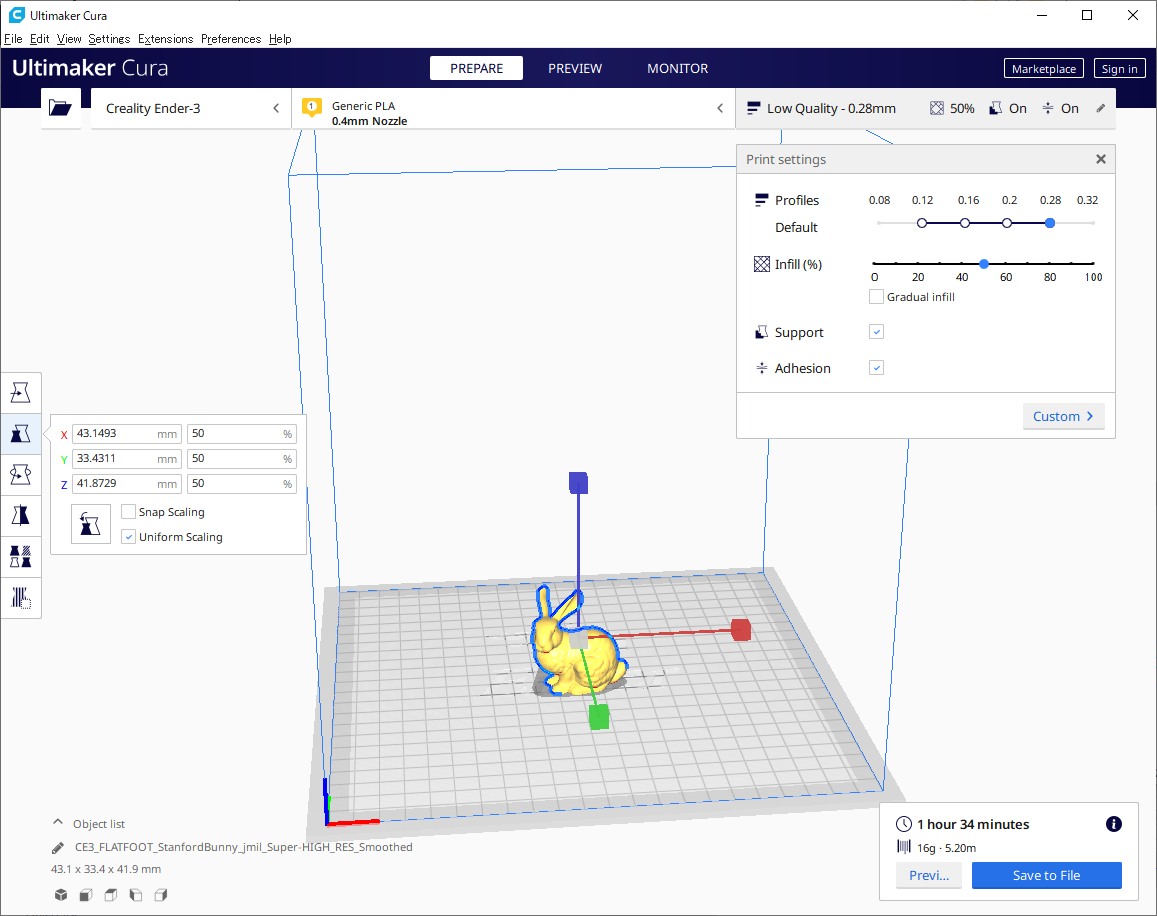Uncheck the Support checkbox
Image resolution: width=1157 pixels, height=916 pixels.
pyautogui.click(x=877, y=332)
